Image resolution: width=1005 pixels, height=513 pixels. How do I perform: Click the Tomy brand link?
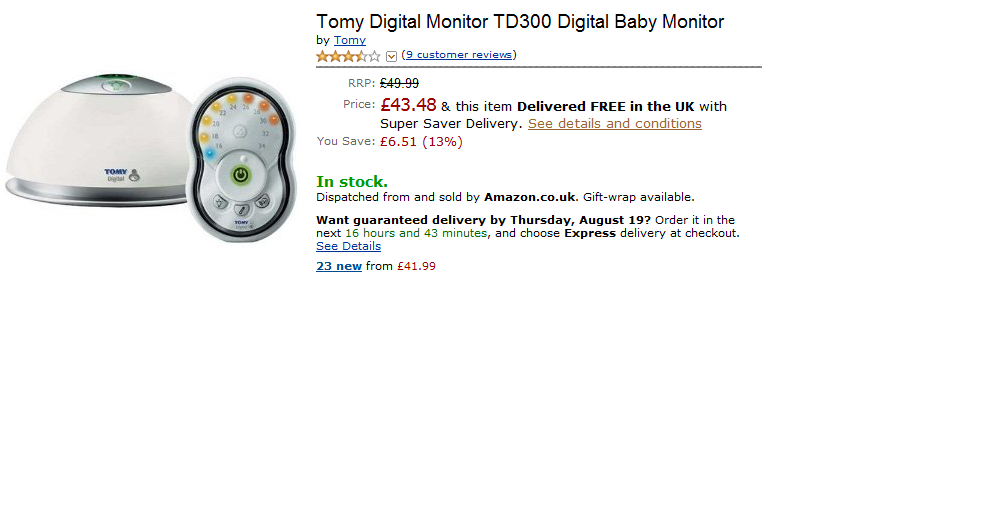pos(349,40)
